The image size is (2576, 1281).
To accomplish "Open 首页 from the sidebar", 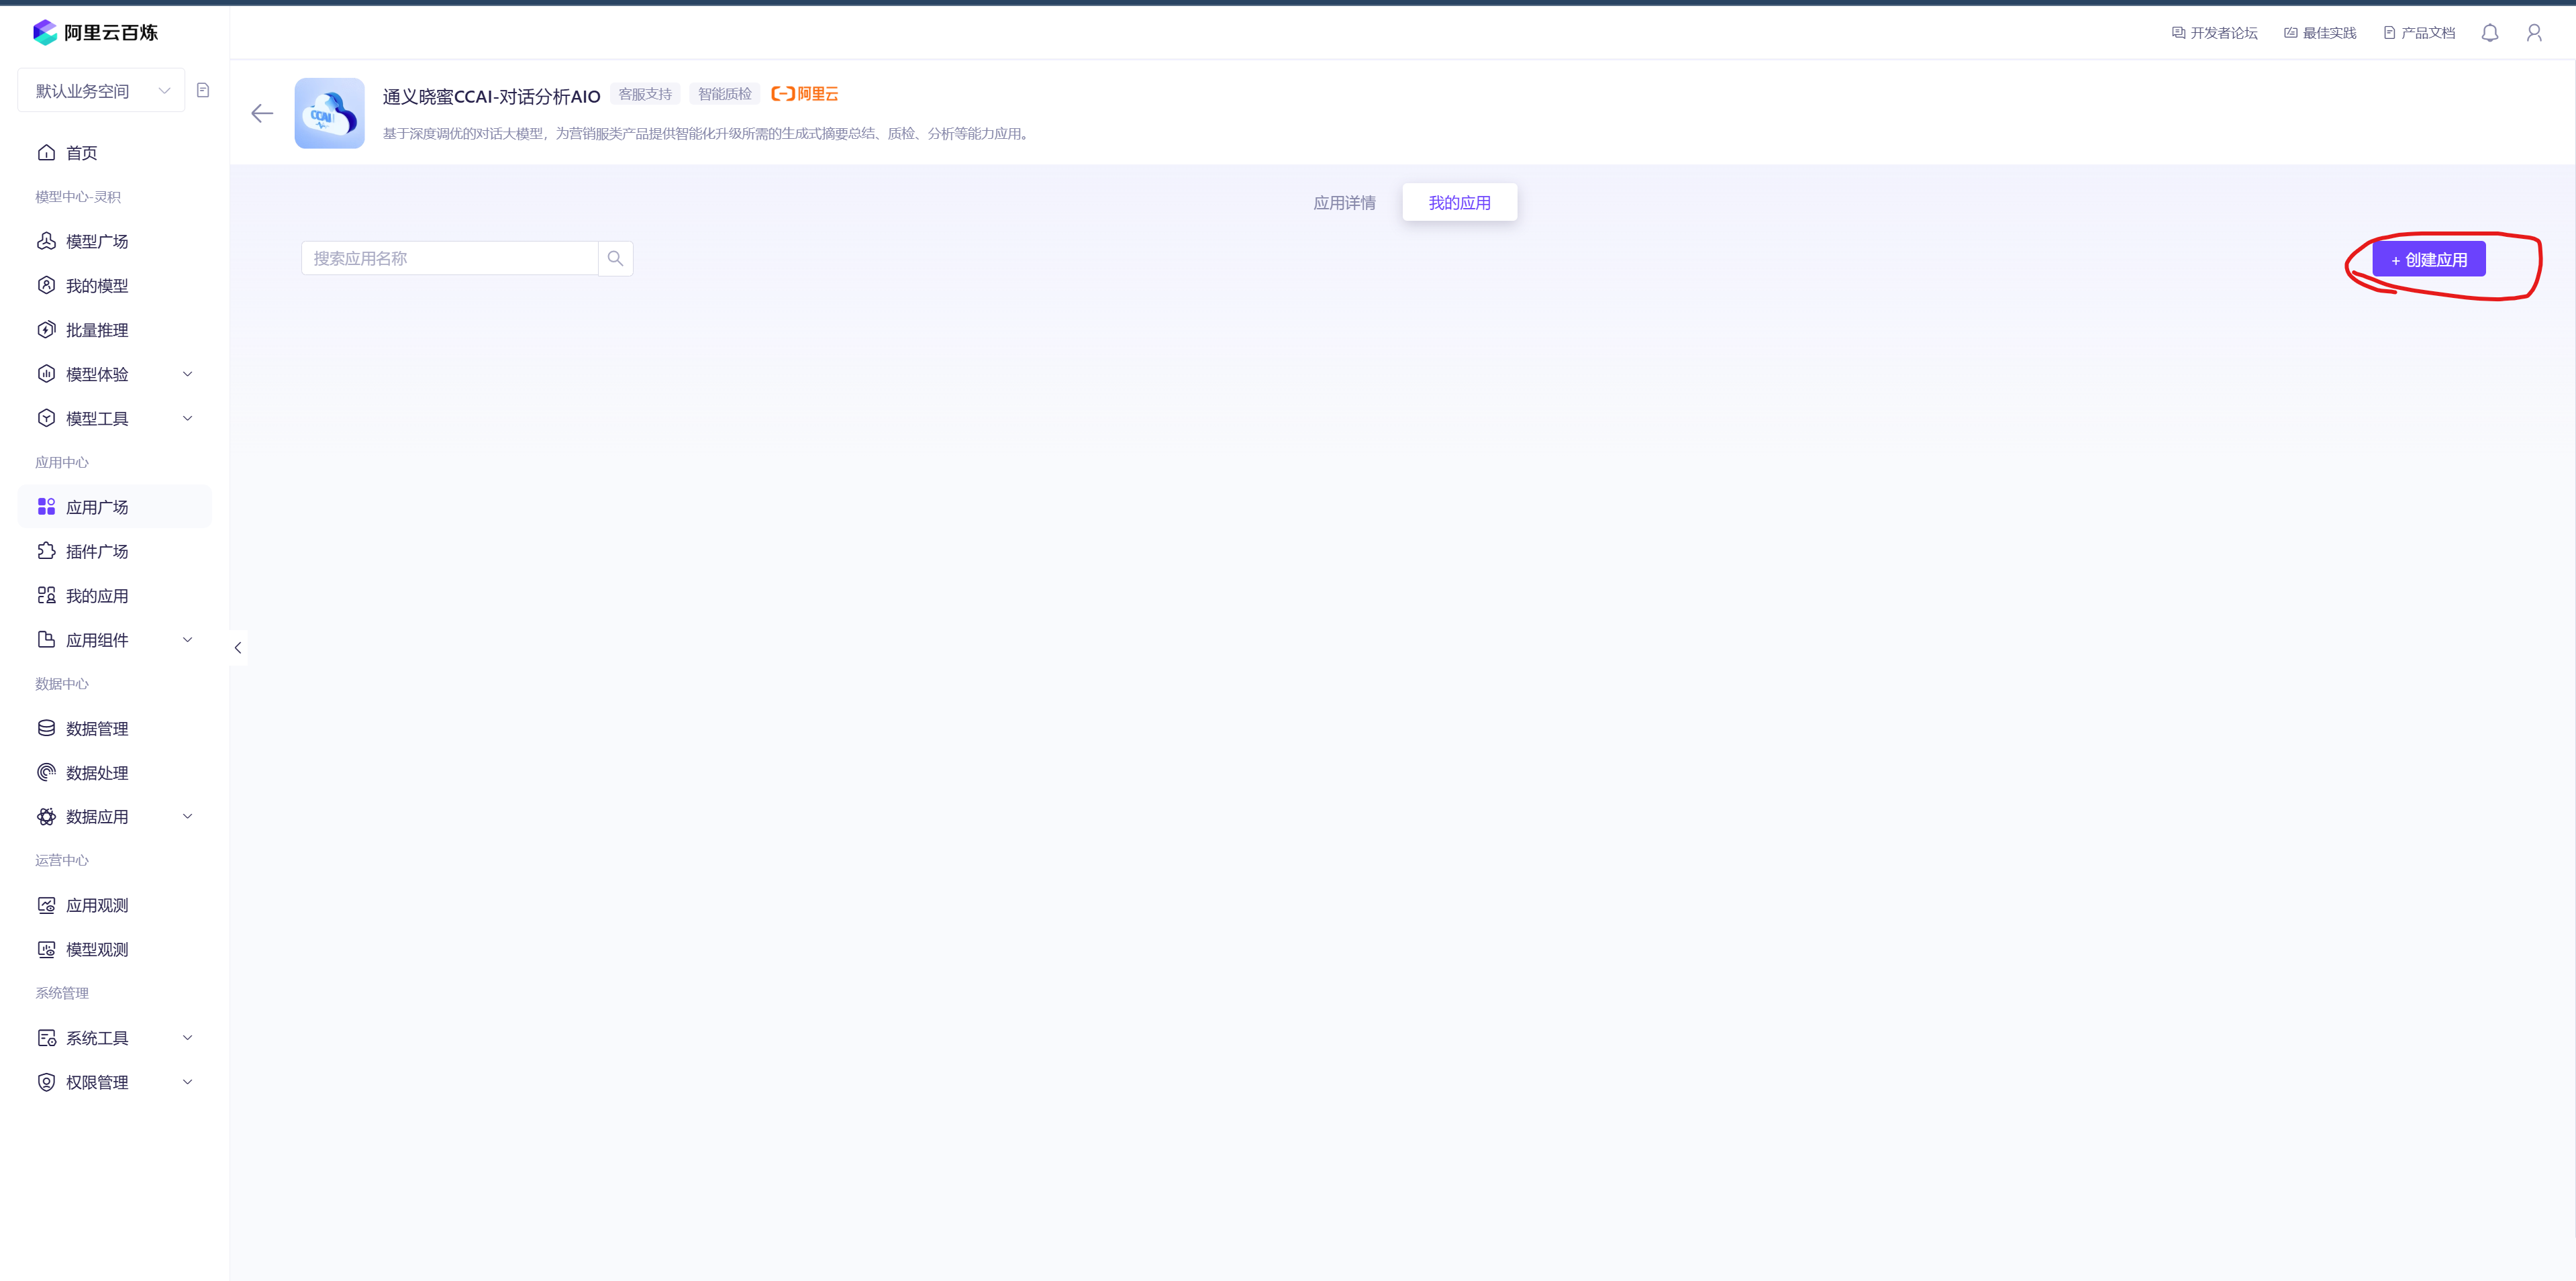I will pos(81,152).
